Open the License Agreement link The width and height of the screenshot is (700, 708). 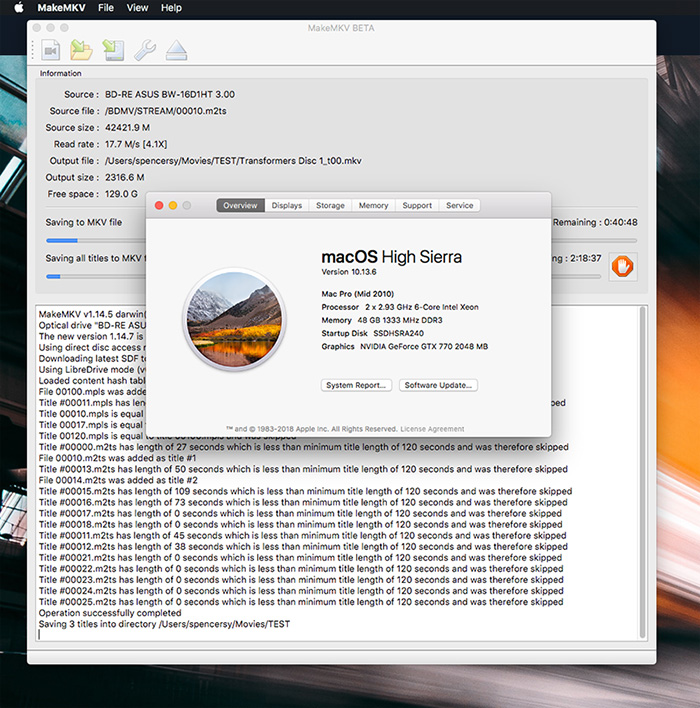[432, 429]
